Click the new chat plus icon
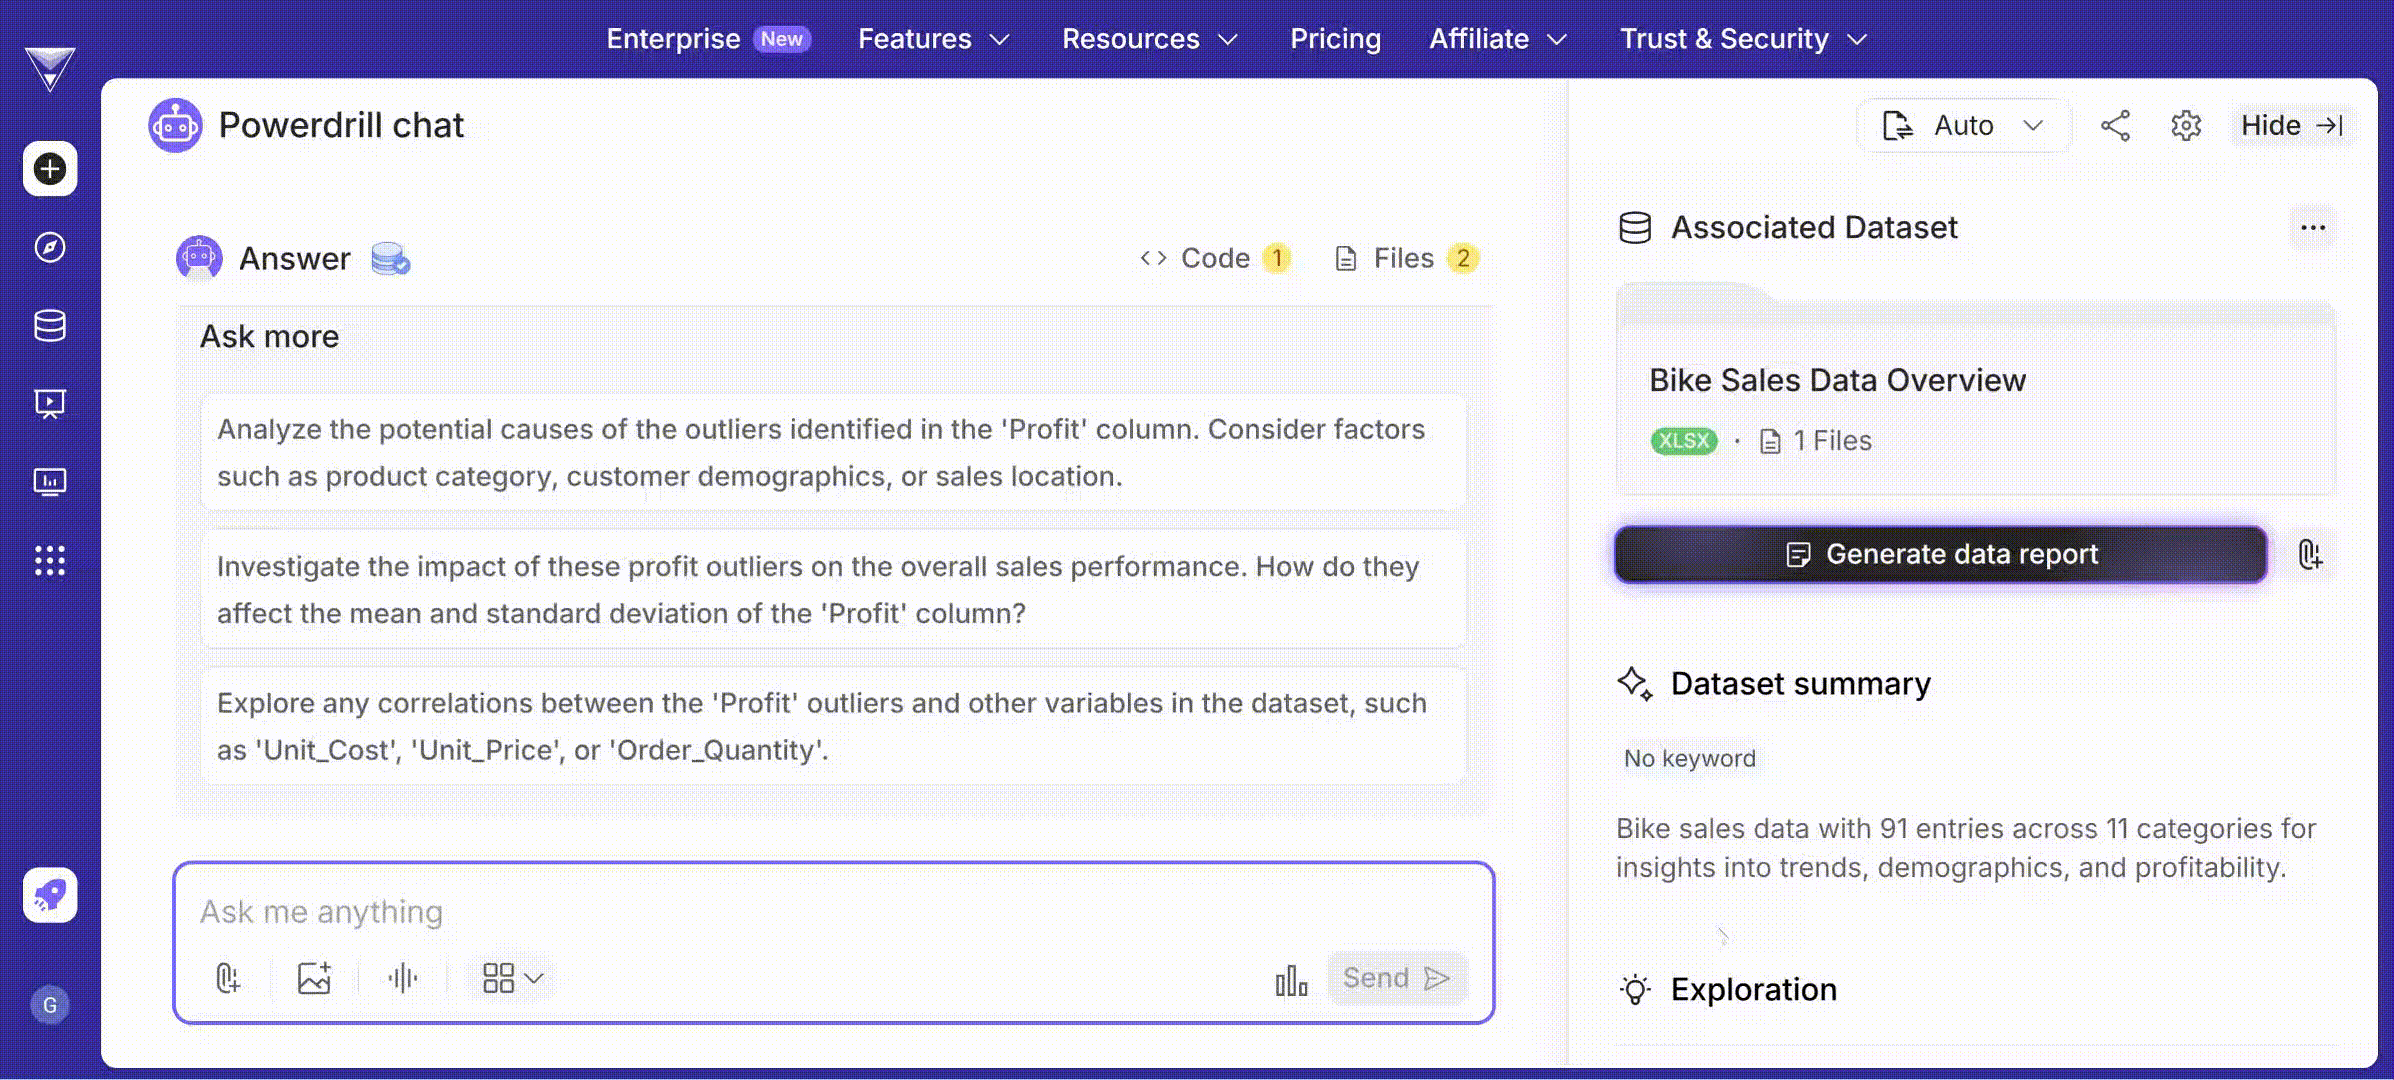The height and width of the screenshot is (1080, 2394). [x=50, y=169]
